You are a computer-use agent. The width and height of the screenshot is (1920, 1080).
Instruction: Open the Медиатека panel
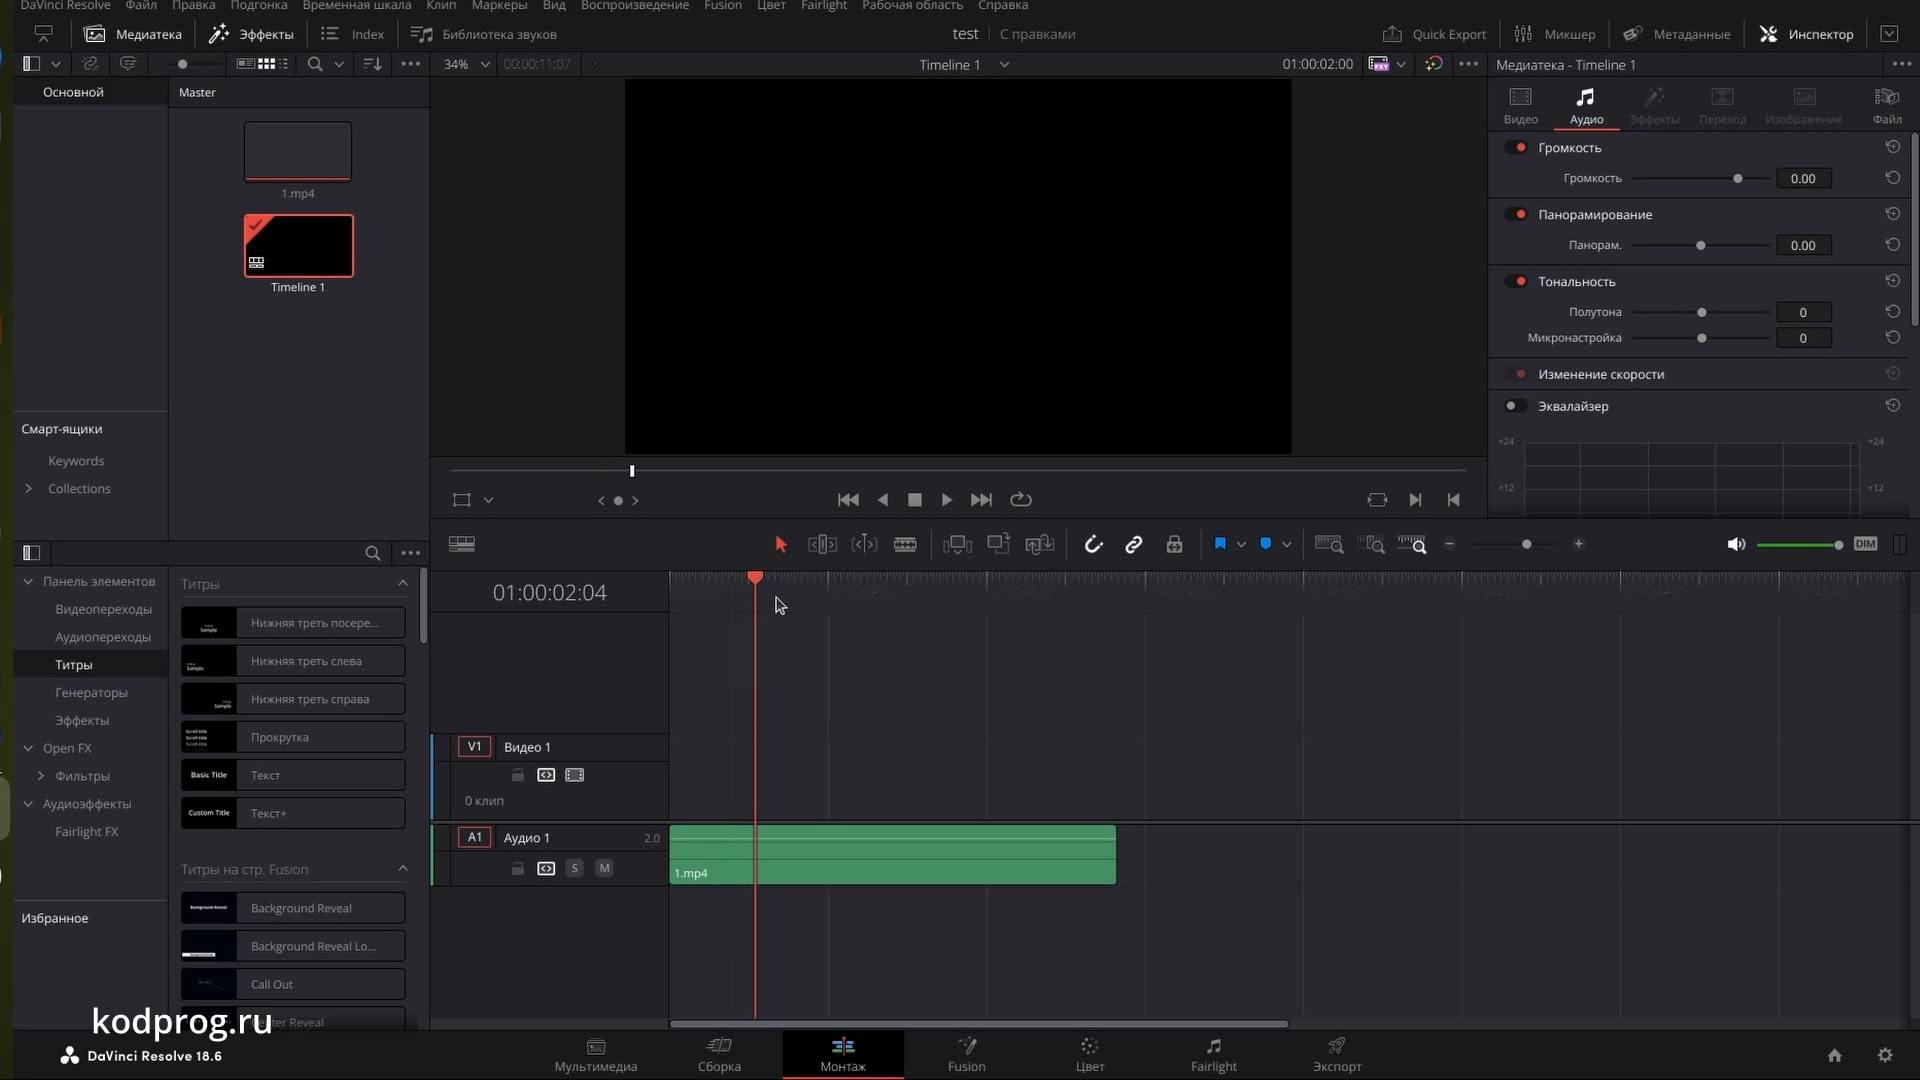coord(133,34)
